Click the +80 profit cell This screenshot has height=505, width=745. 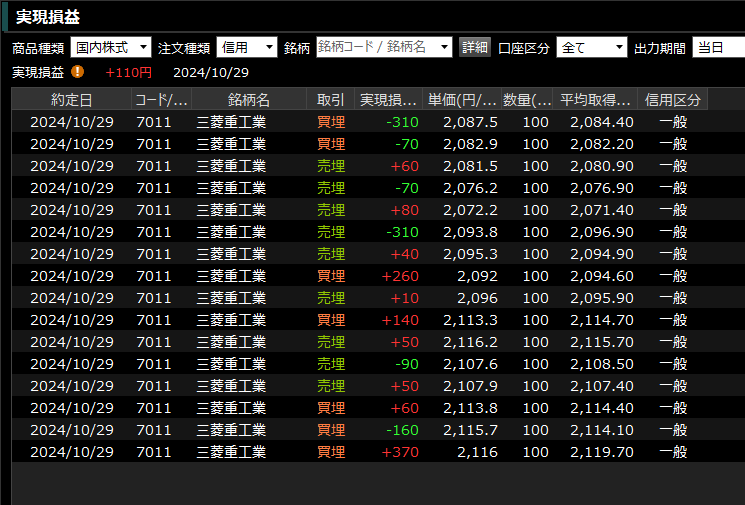(404, 210)
